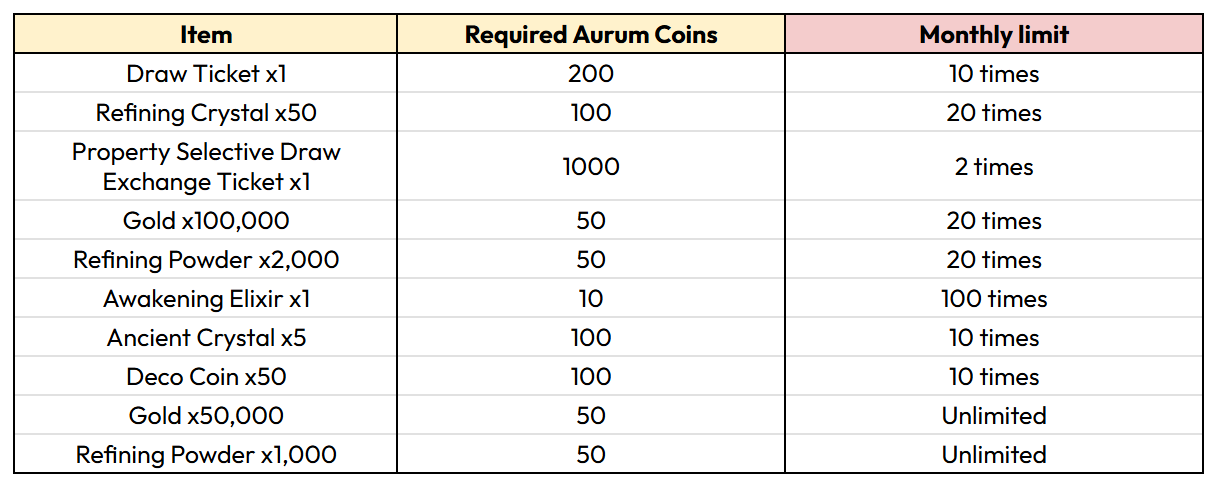Image resolution: width=1215 pixels, height=478 pixels.
Task: Click the "Refining Powder x1,000" cell
Action: 206,455
